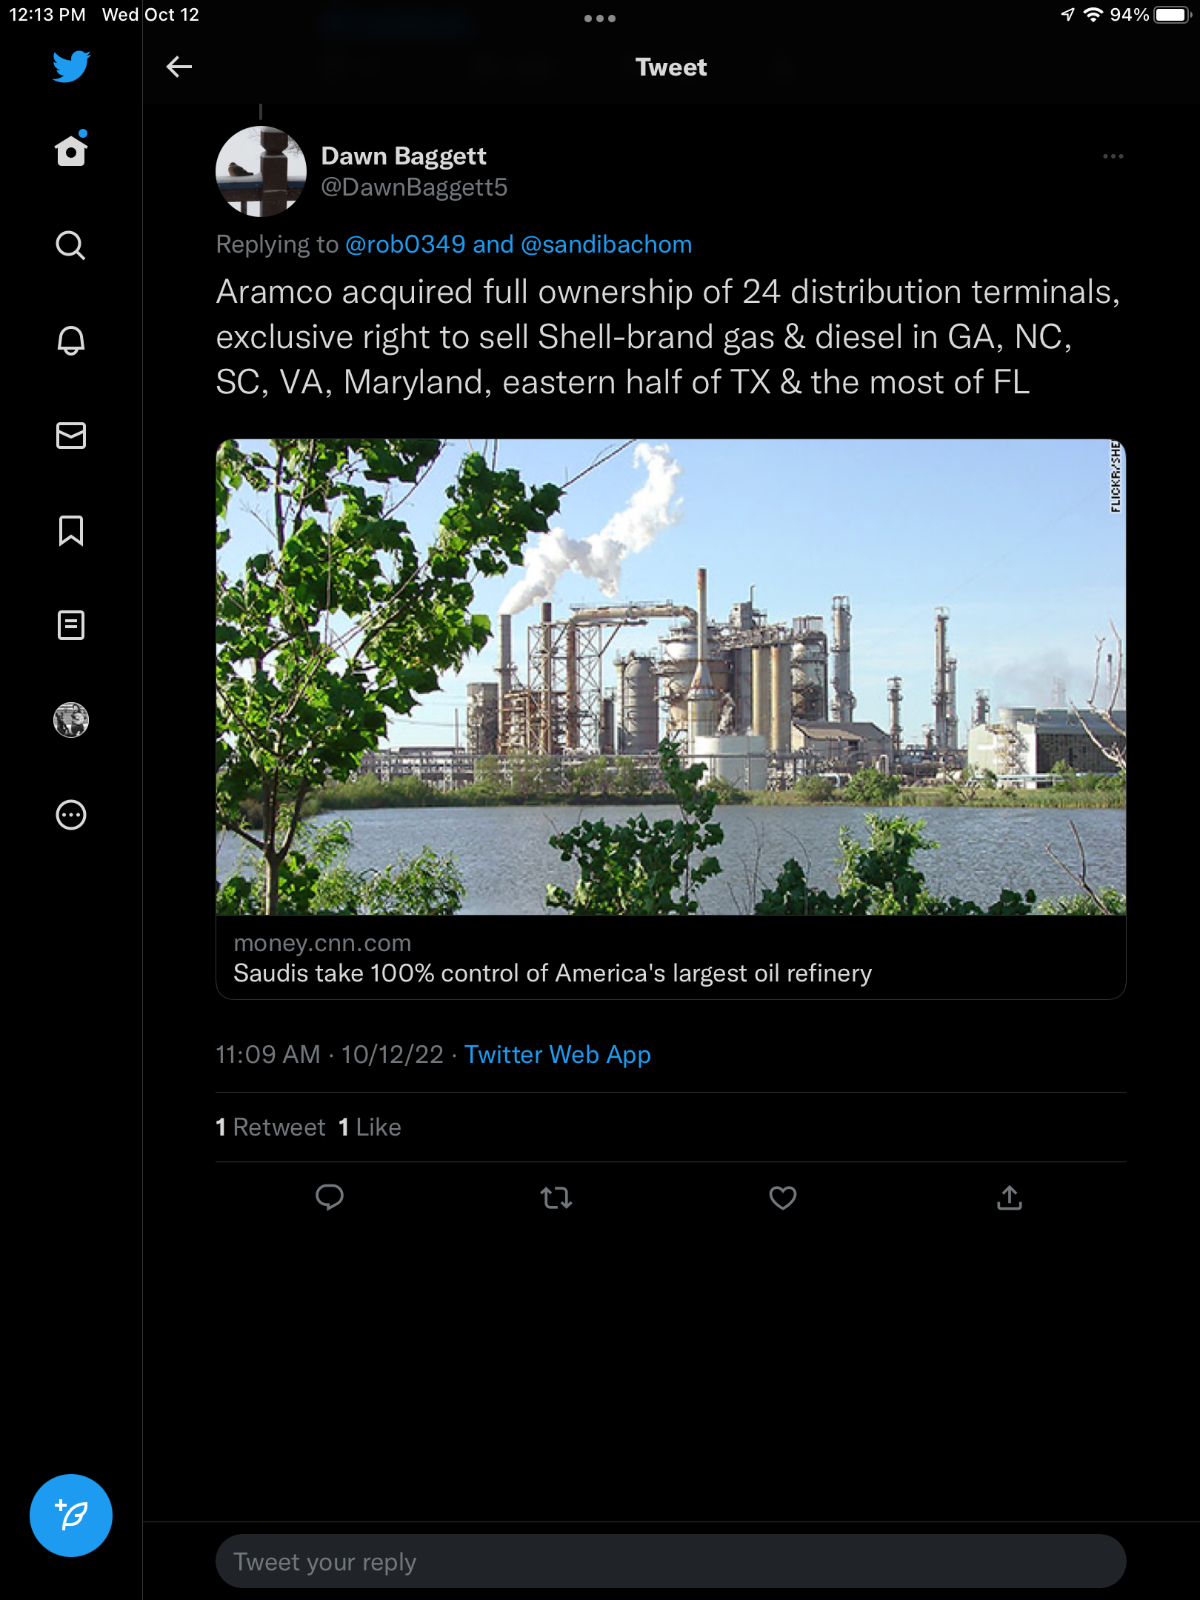
Task: Open the sidebar More circle menu
Action: click(71, 815)
